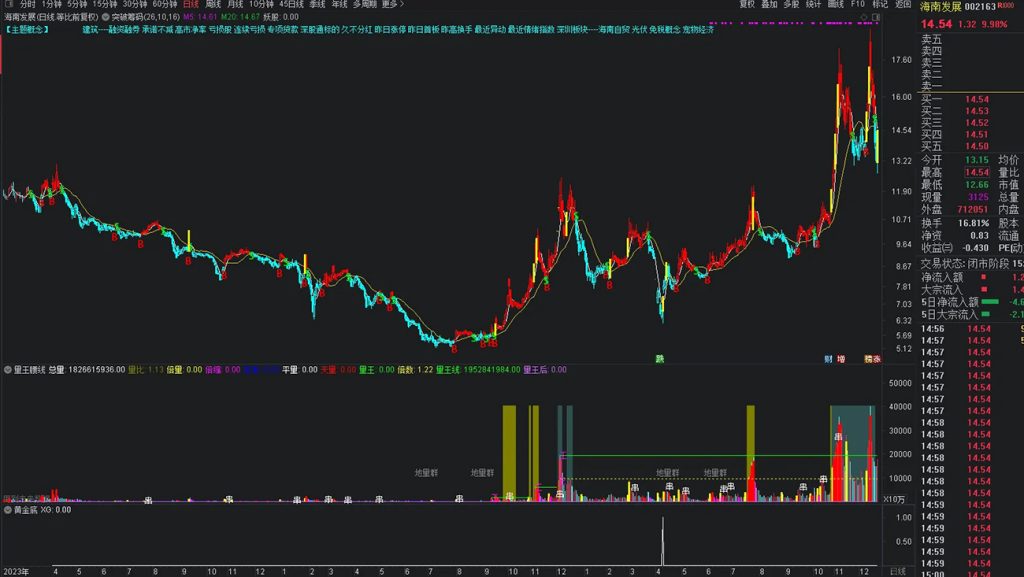Open the 画线 drawing tools
Viewport: 1024px width, 577px height.
[836, 4]
